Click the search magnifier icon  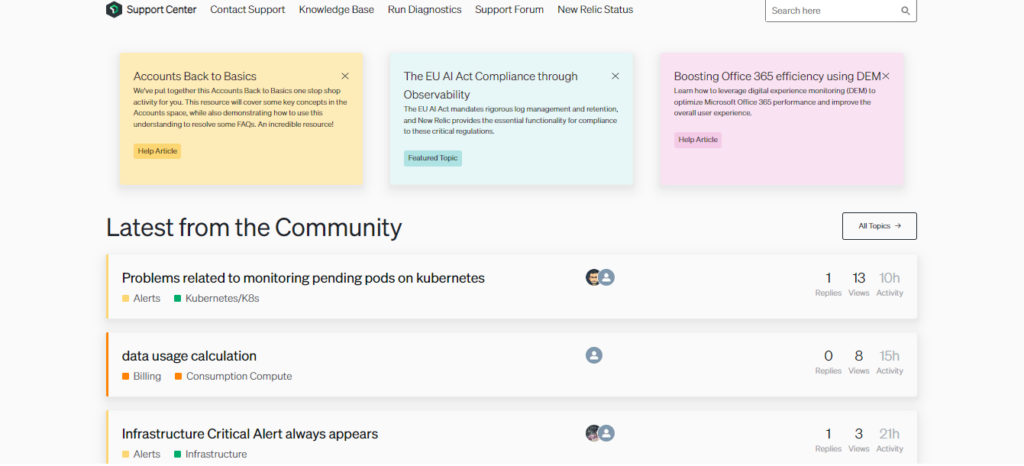pyautogui.click(x=905, y=10)
